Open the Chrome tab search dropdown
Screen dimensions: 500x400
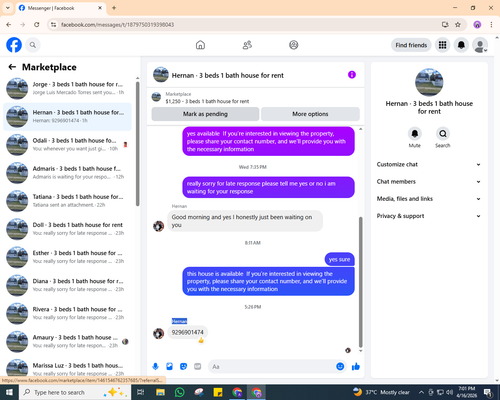point(8,8)
